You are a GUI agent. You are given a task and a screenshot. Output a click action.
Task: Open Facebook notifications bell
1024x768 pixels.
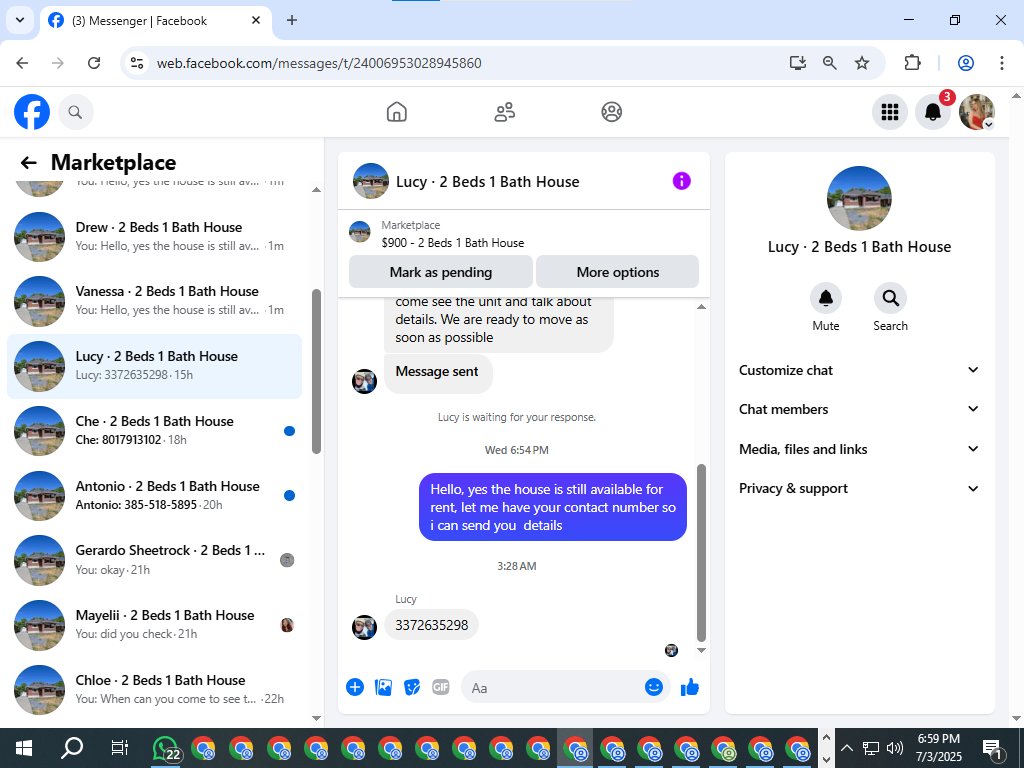[x=933, y=112]
